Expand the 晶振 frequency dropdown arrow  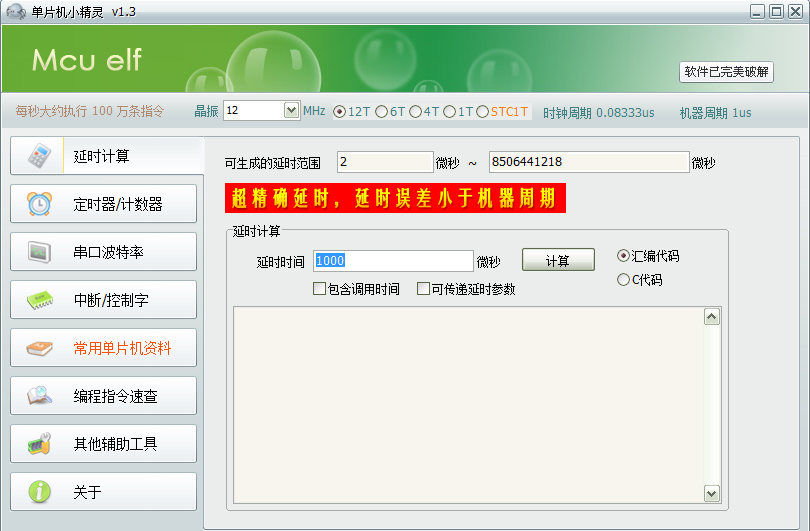click(x=291, y=110)
